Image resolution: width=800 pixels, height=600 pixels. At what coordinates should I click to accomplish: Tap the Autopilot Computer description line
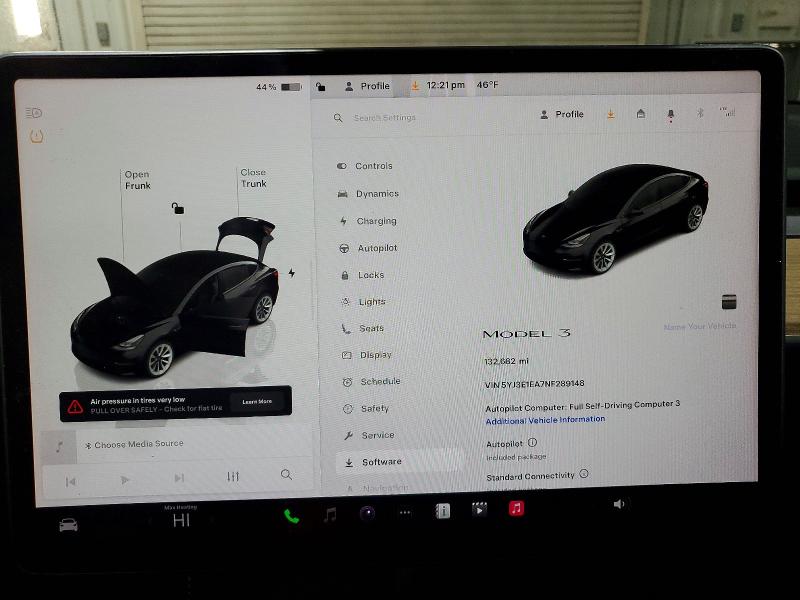click(583, 406)
